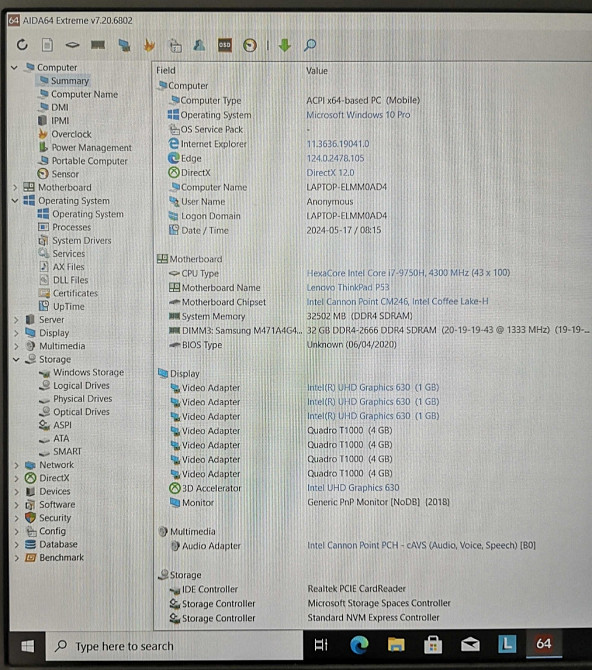Open Intel Cannon Point PCH audio link

[x=421, y=545]
